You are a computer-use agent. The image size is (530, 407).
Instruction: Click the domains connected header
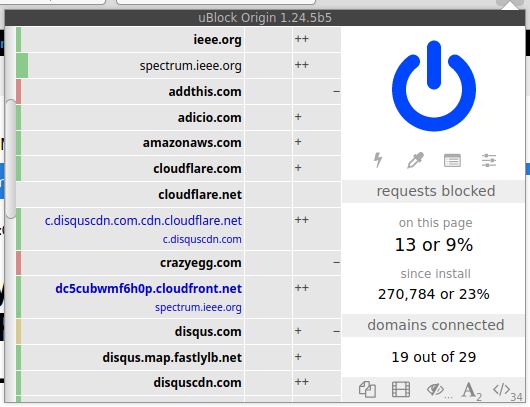tap(434, 325)
